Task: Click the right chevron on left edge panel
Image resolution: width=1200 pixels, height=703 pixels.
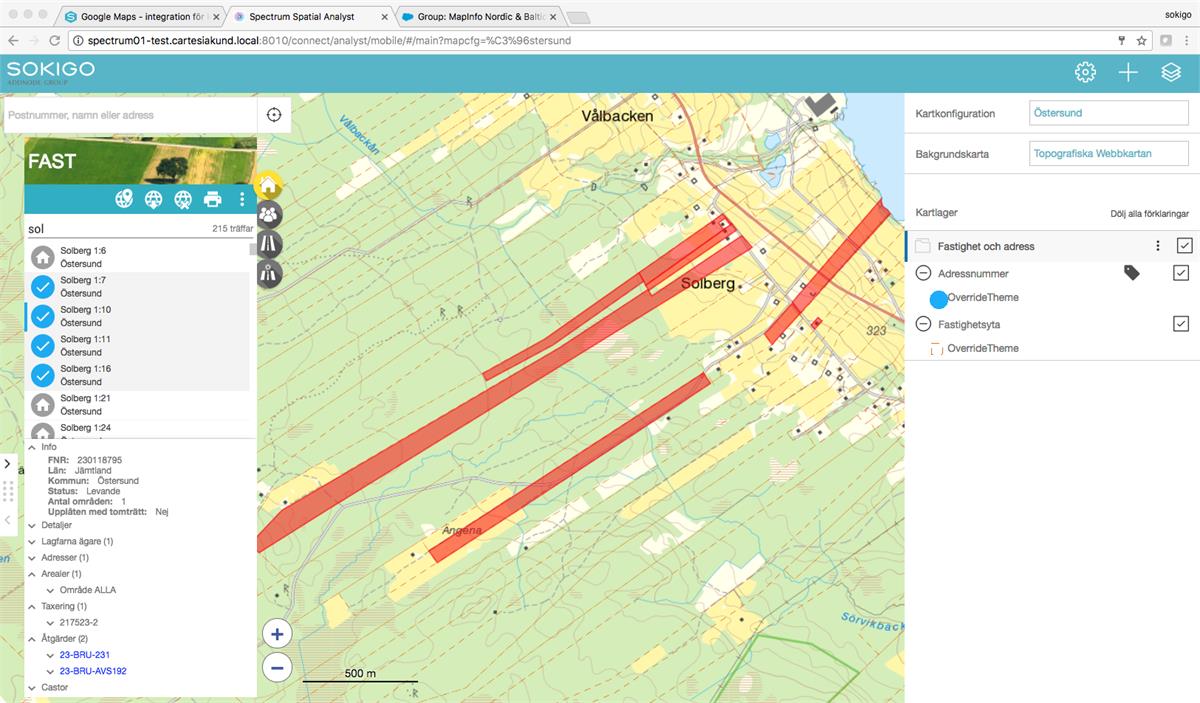Action: pyautogui.click(x=8, y=464)
